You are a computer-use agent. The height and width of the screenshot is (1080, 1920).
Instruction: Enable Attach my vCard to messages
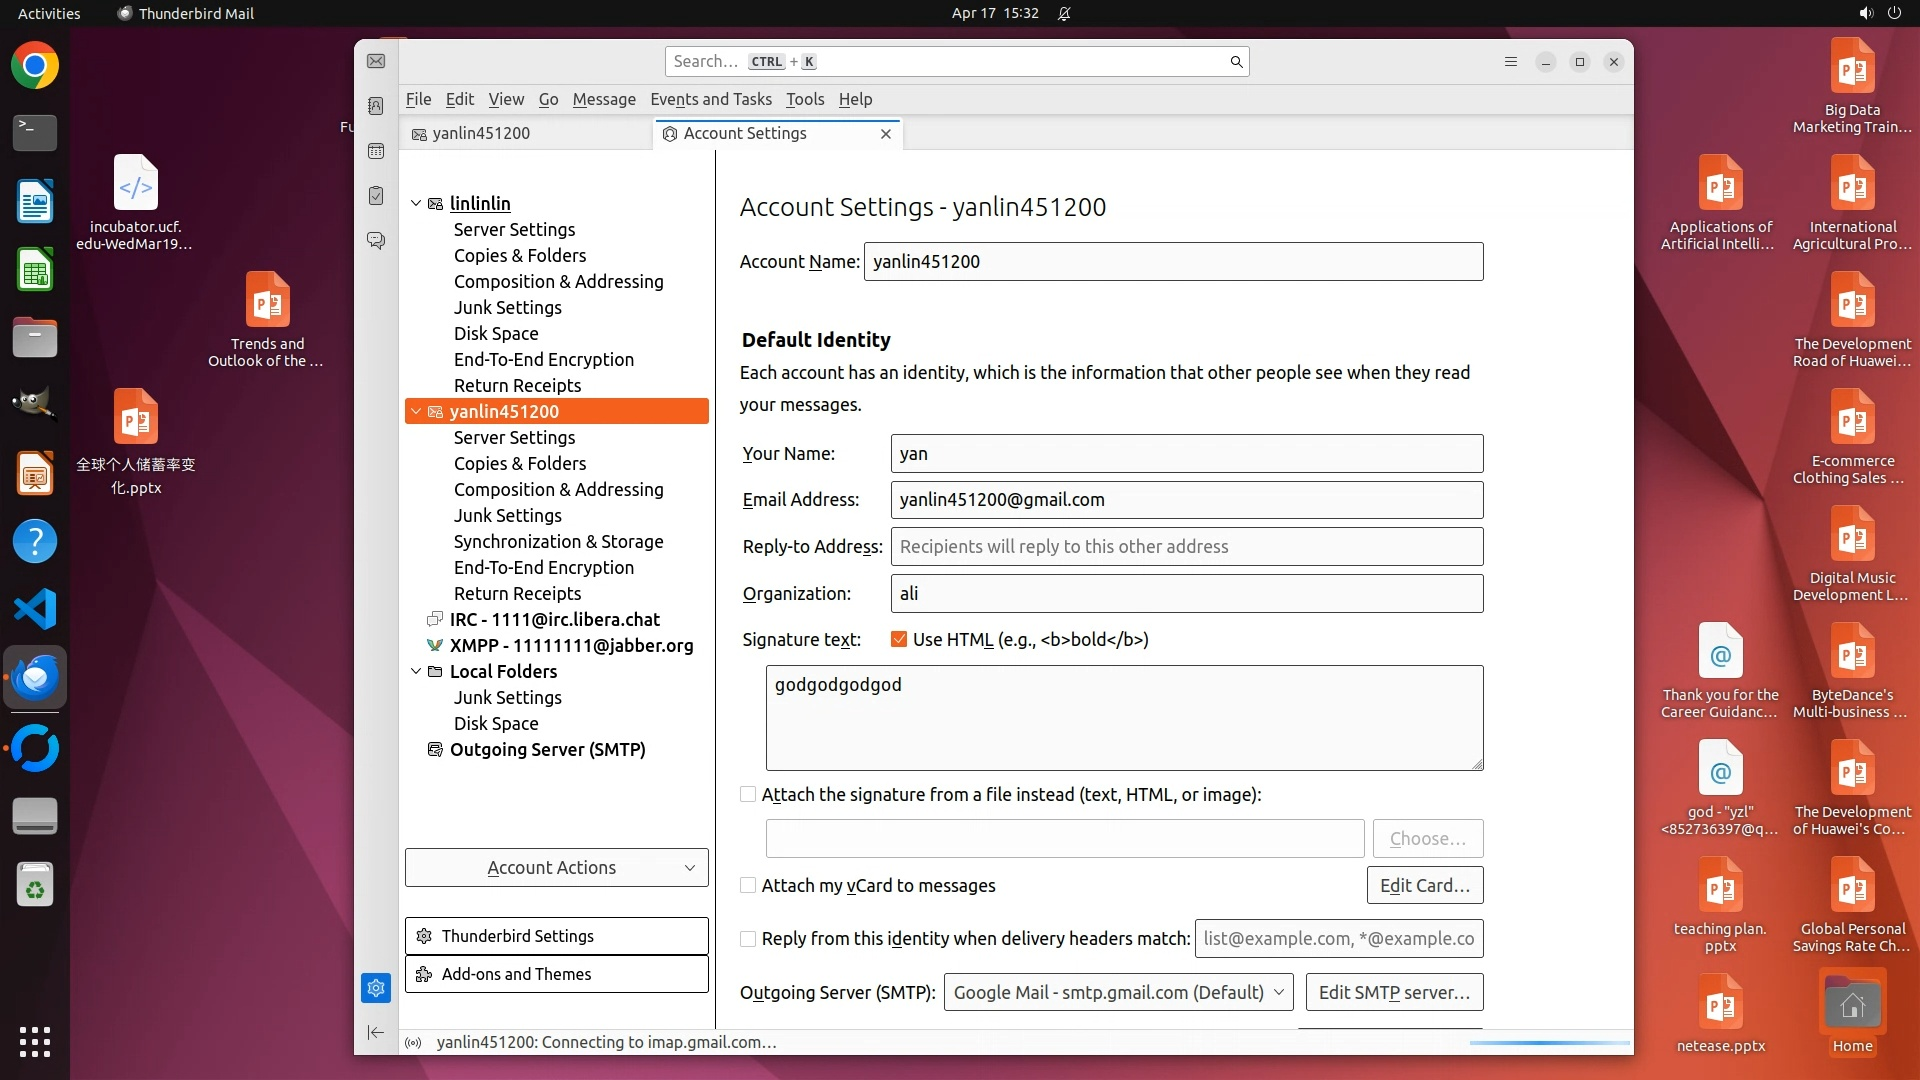tap(748, 886)
